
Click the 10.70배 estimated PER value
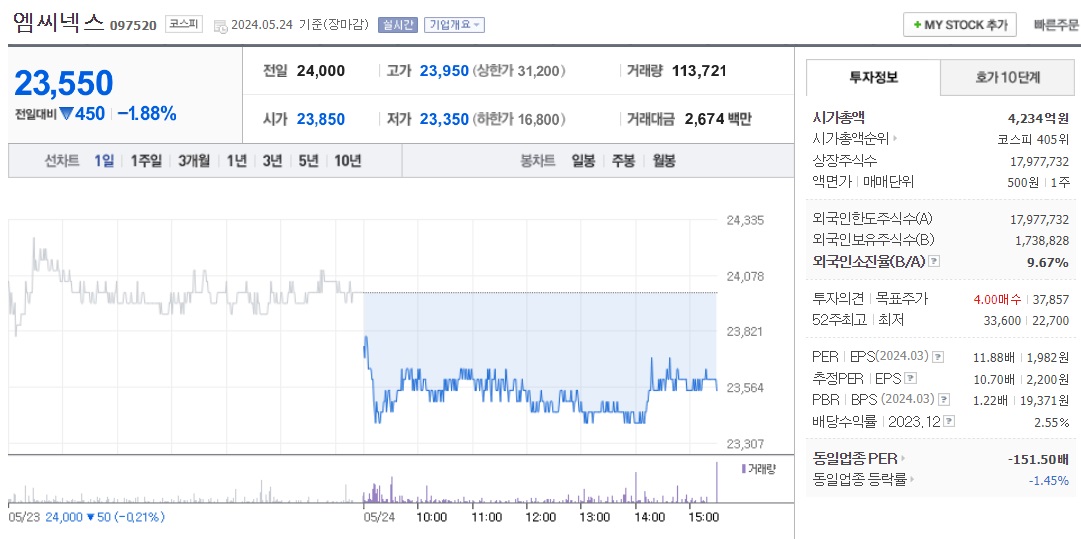click(993, 378)
